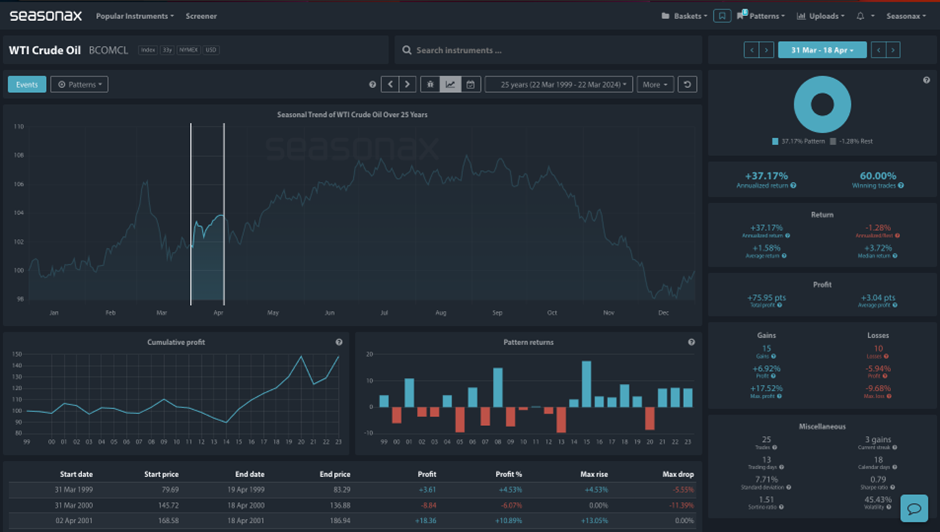Switch to the calendar view icon

(x=470, y=85)
